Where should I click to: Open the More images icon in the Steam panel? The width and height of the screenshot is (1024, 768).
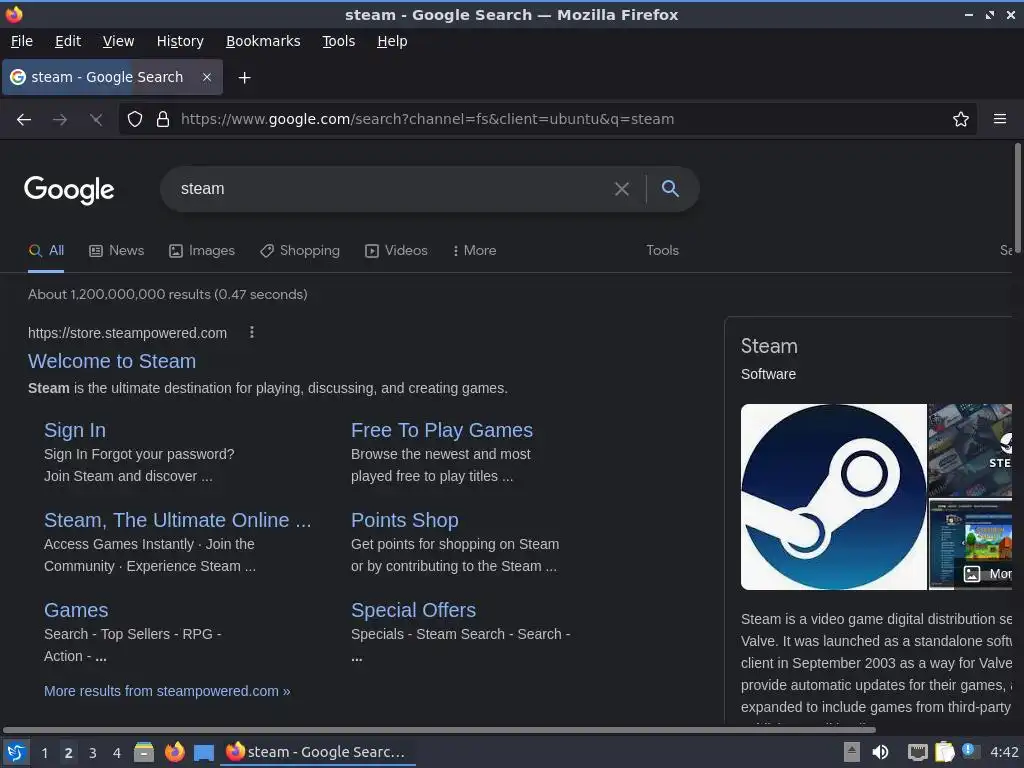972,574
